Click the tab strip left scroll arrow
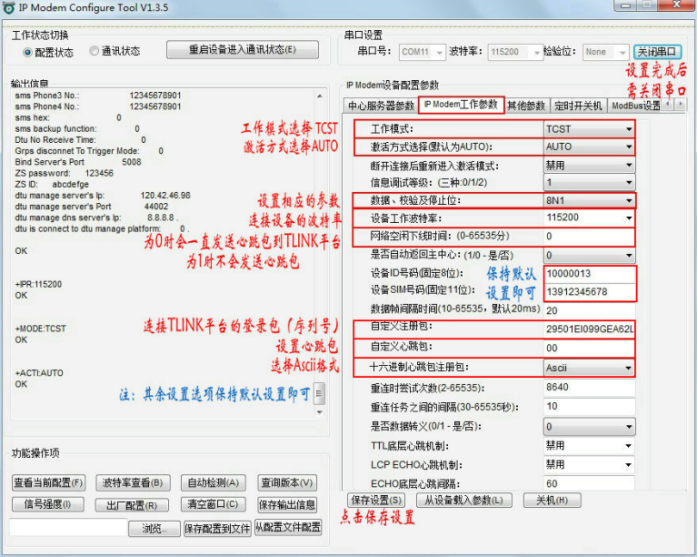Viewport: 698px width, 557px height. pos(670,103)
